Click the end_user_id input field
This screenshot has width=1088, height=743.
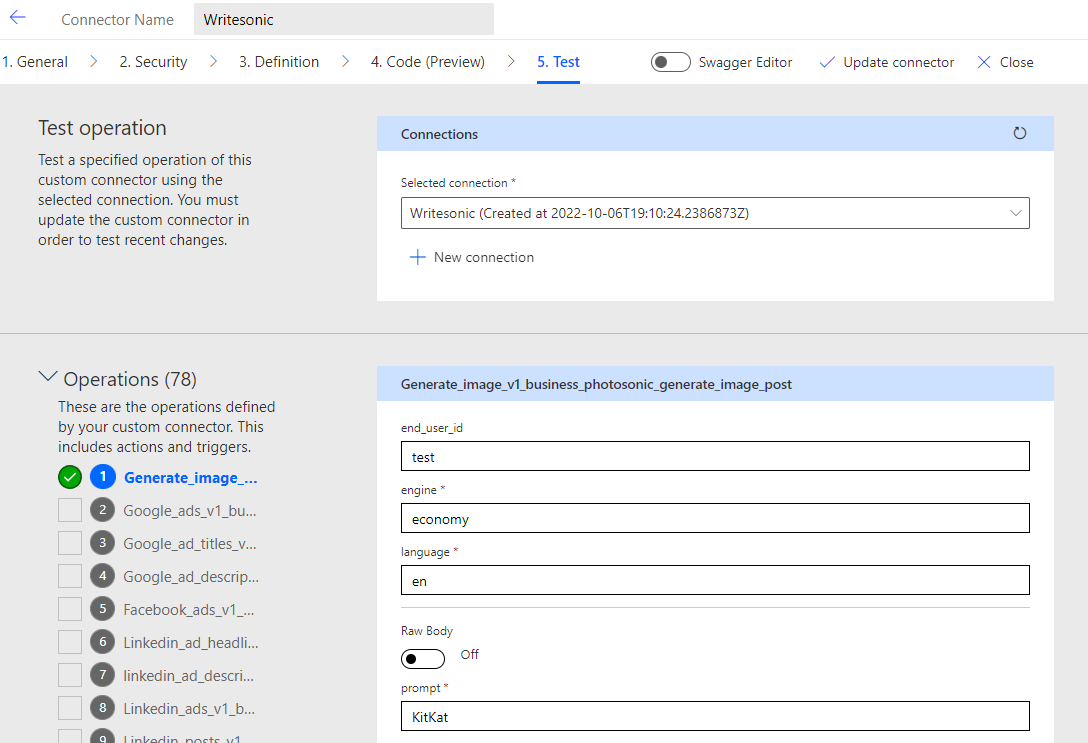715,456
